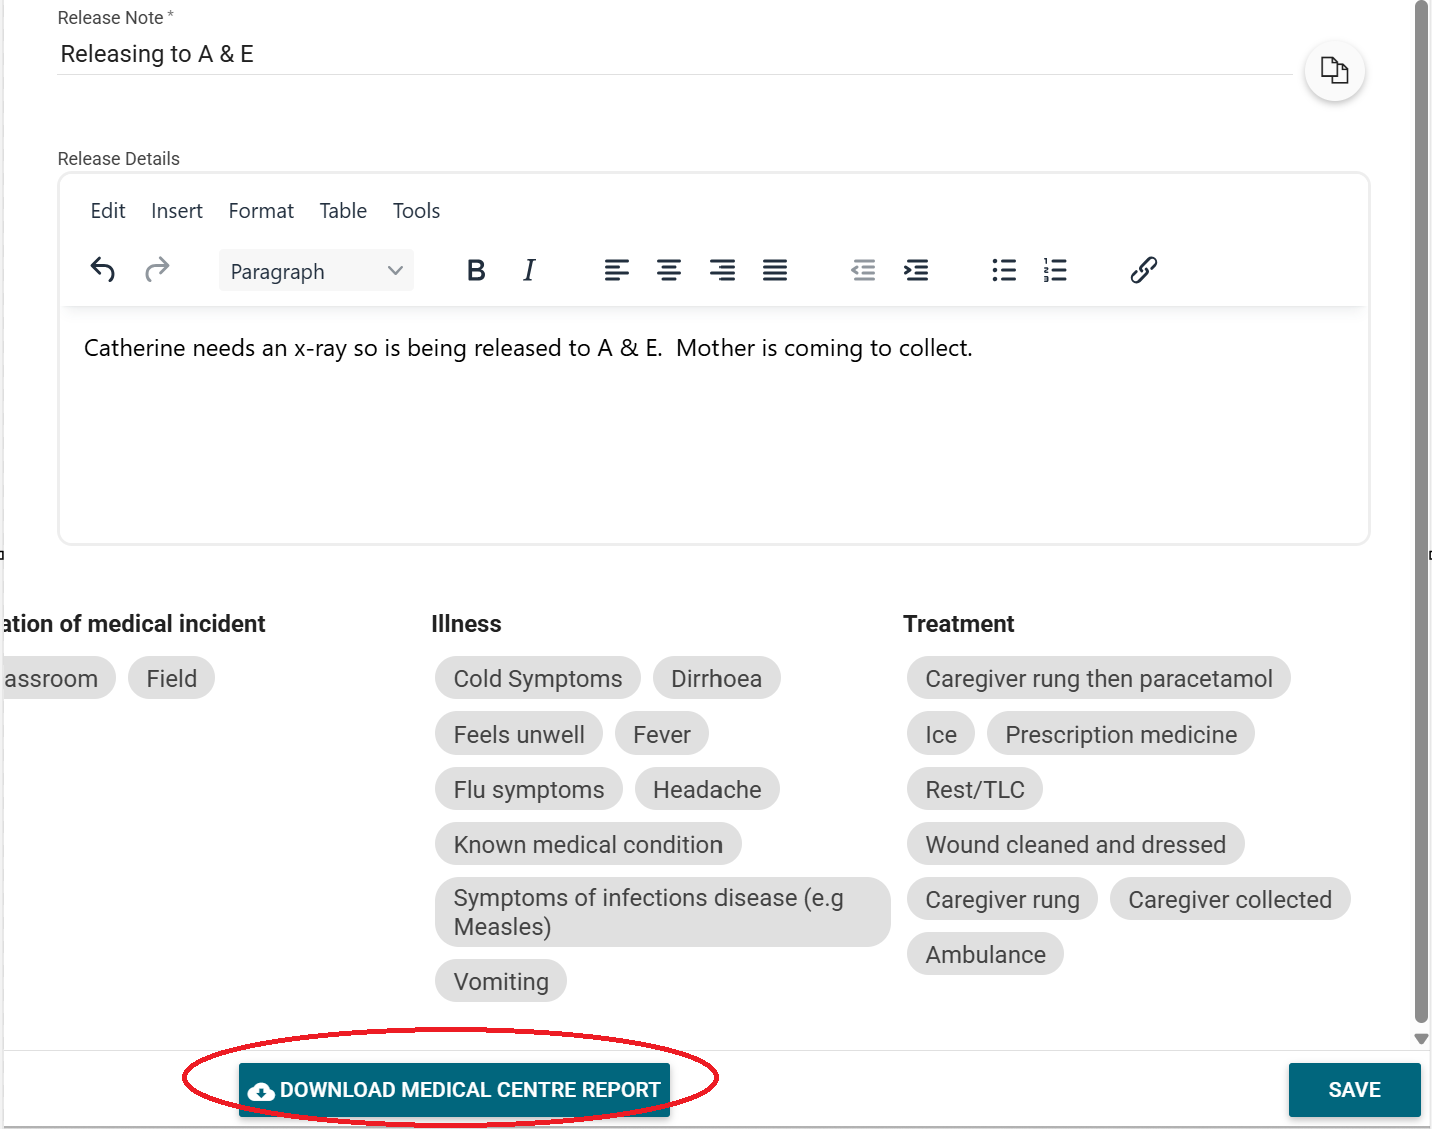Insert a numbered list

click(1055, 270)
